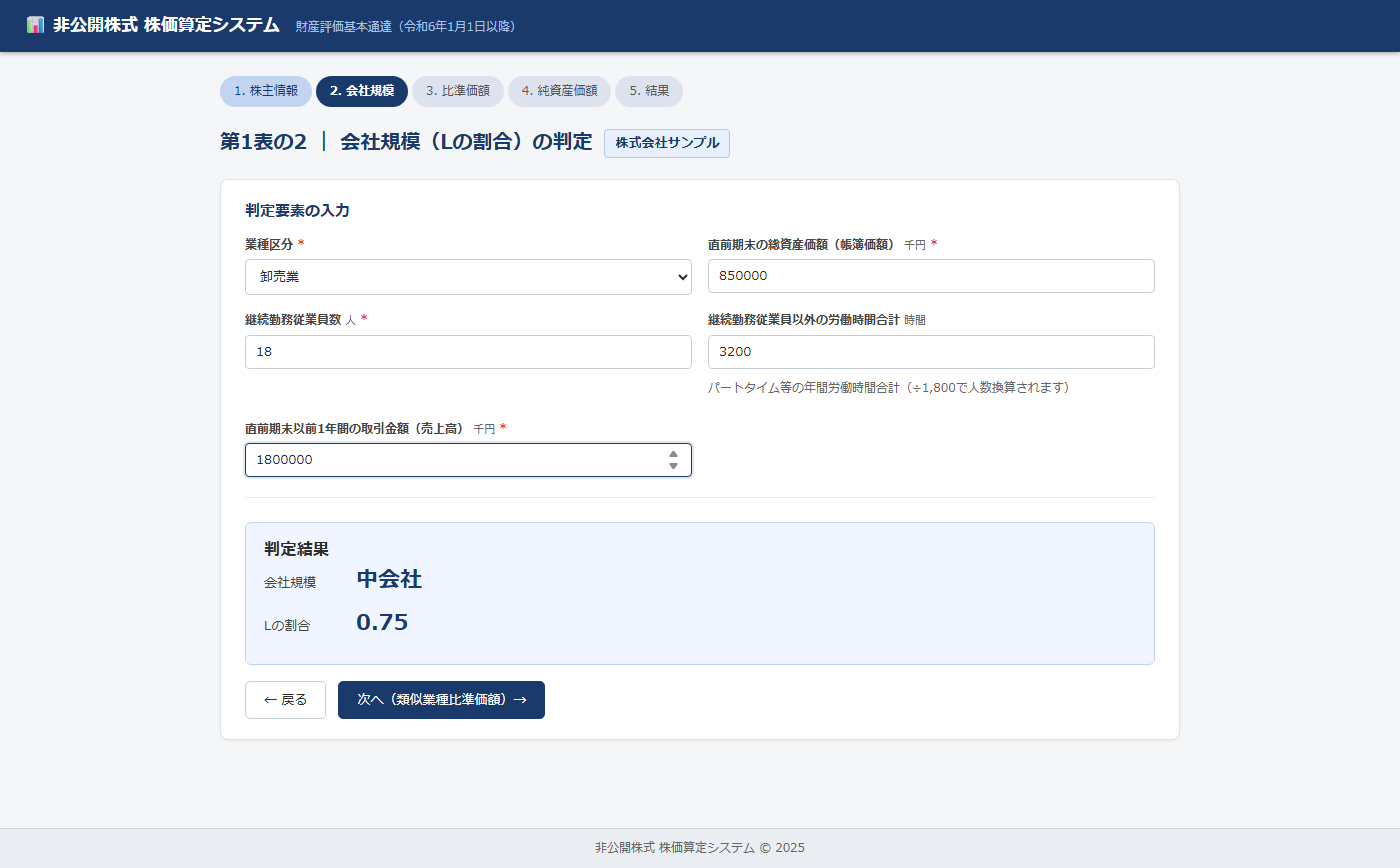Viewport: 1400px width, 868px height.
Task: Click the 会社規模 label in the results box
Action: (290, 582)
